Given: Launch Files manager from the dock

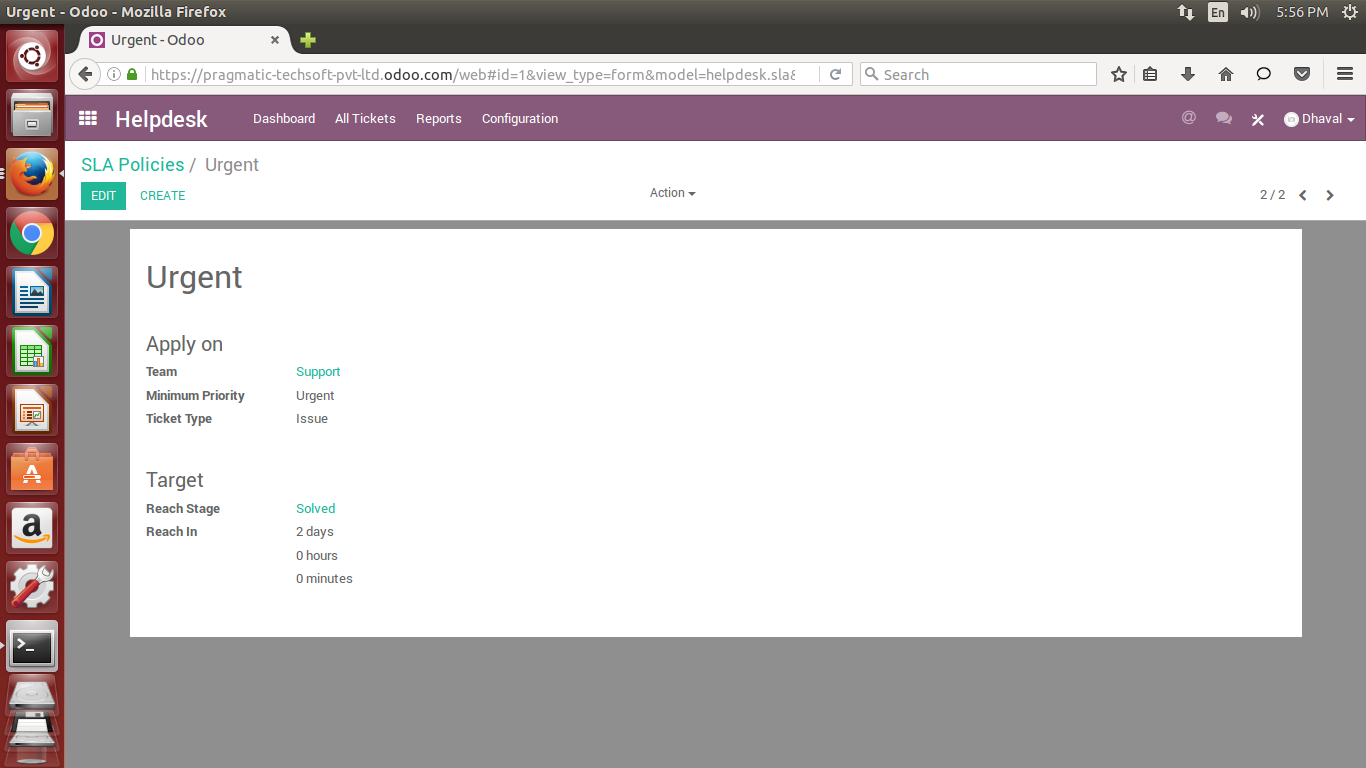Looking at the screenshot, I should (x=32, y=114).
